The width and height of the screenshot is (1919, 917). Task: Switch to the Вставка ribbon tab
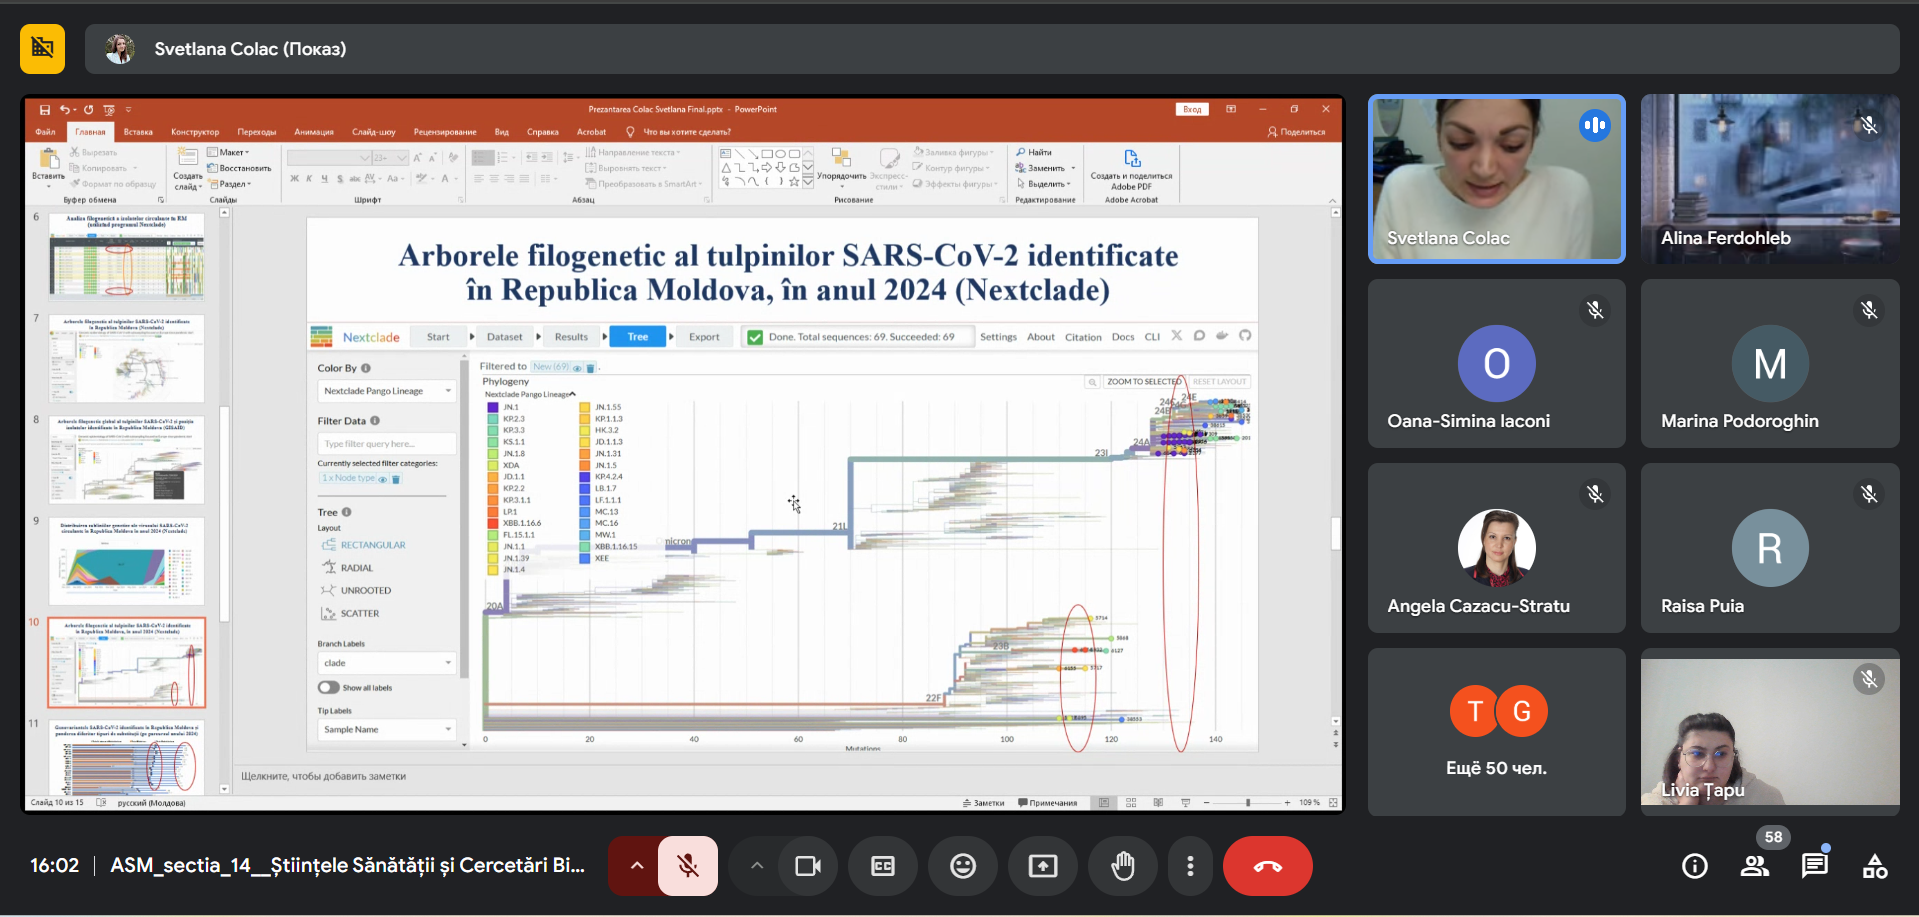(x=138, y=132)
